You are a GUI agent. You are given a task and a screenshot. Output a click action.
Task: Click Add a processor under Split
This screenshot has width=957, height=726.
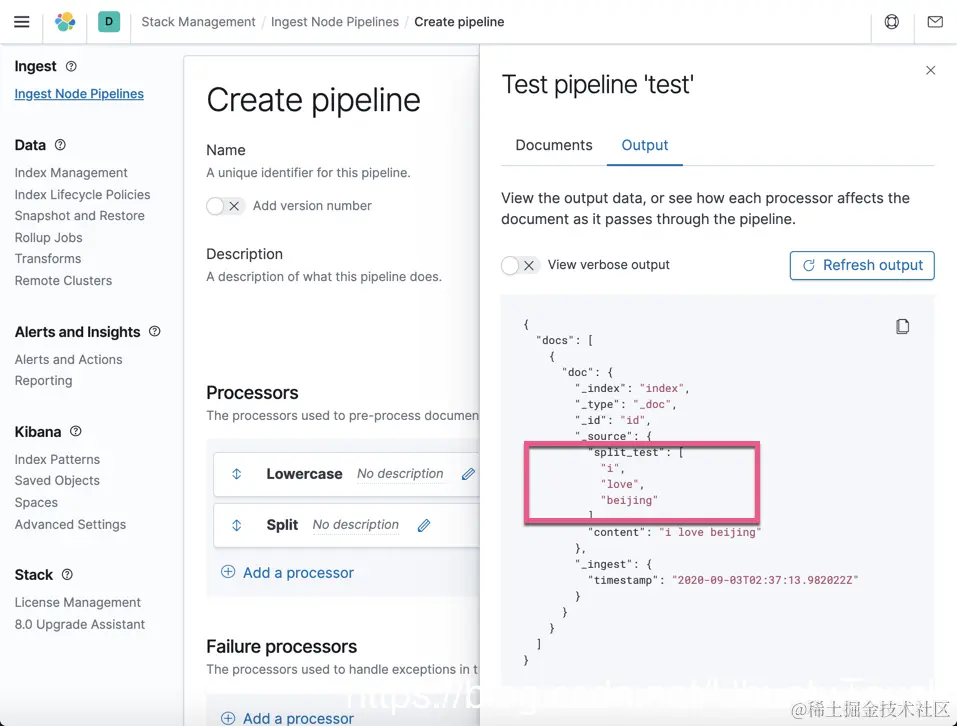(x=287, y=573)
